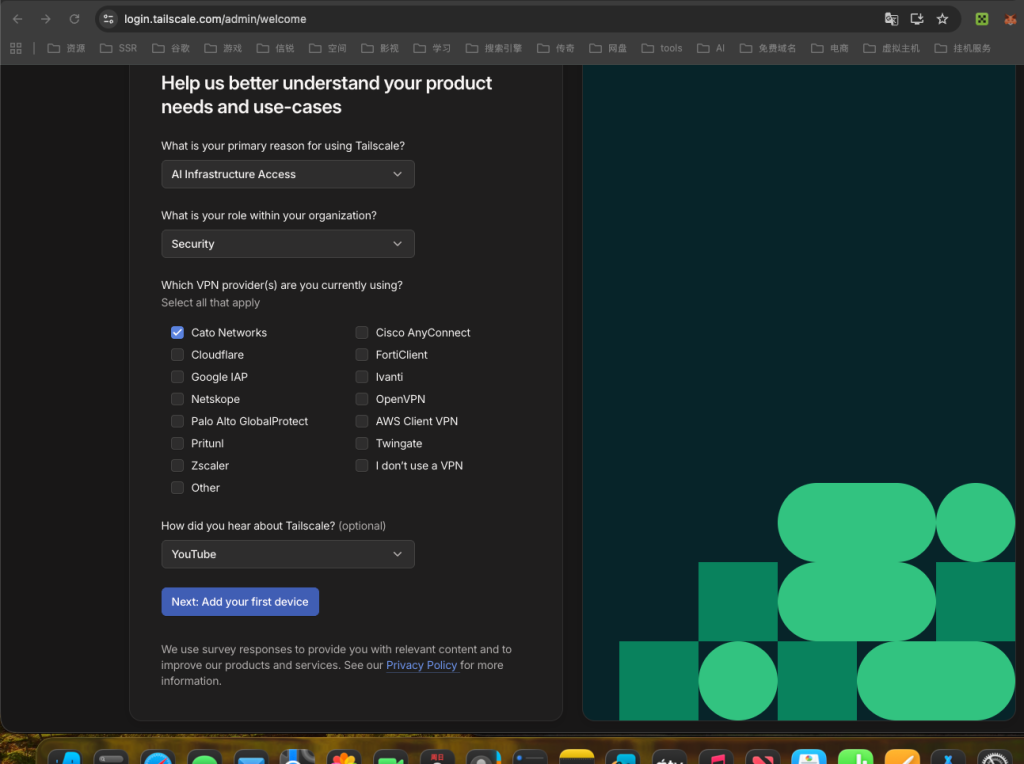Open the SSR bookmarks folder
Image resolution: width=1024 pixels, height=764 pixels.
(x=118, y=48)
